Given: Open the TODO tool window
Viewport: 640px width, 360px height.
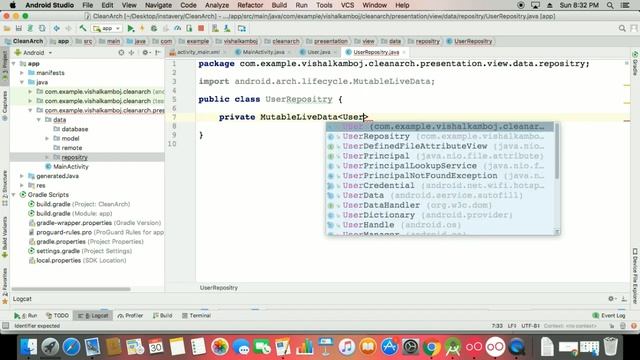Looking at the screenshot, I should click(58, 316).
